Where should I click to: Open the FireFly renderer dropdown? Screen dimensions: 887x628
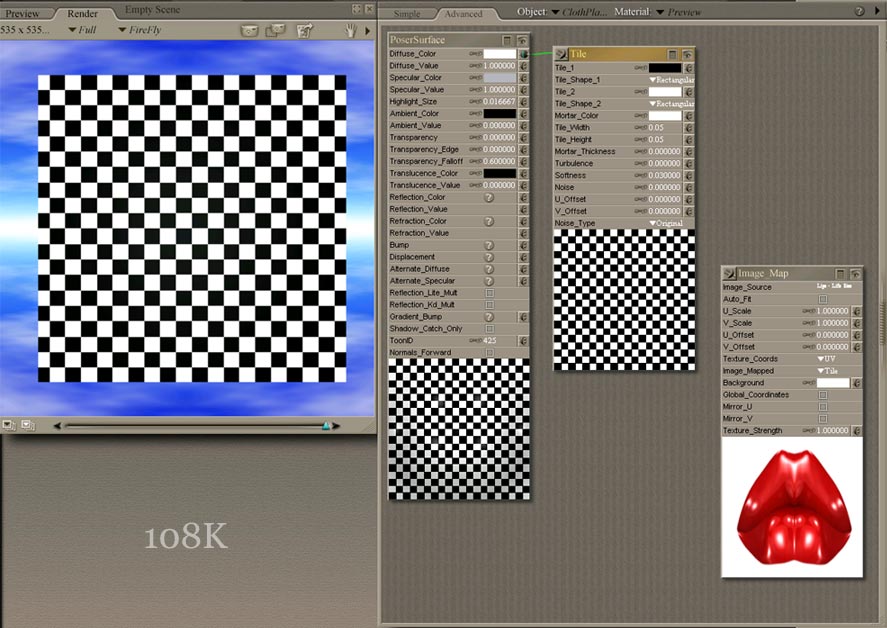coord(140,30)
